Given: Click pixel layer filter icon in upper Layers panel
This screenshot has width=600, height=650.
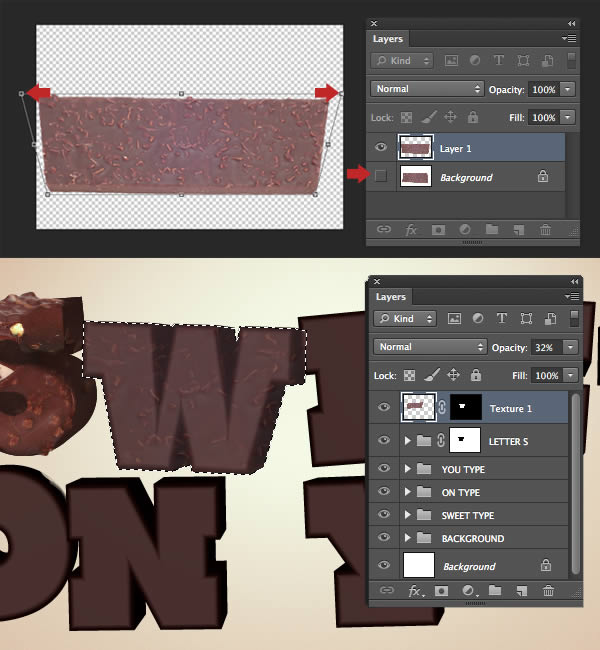Looking at the screenshot, I should (x=451, y=61).
